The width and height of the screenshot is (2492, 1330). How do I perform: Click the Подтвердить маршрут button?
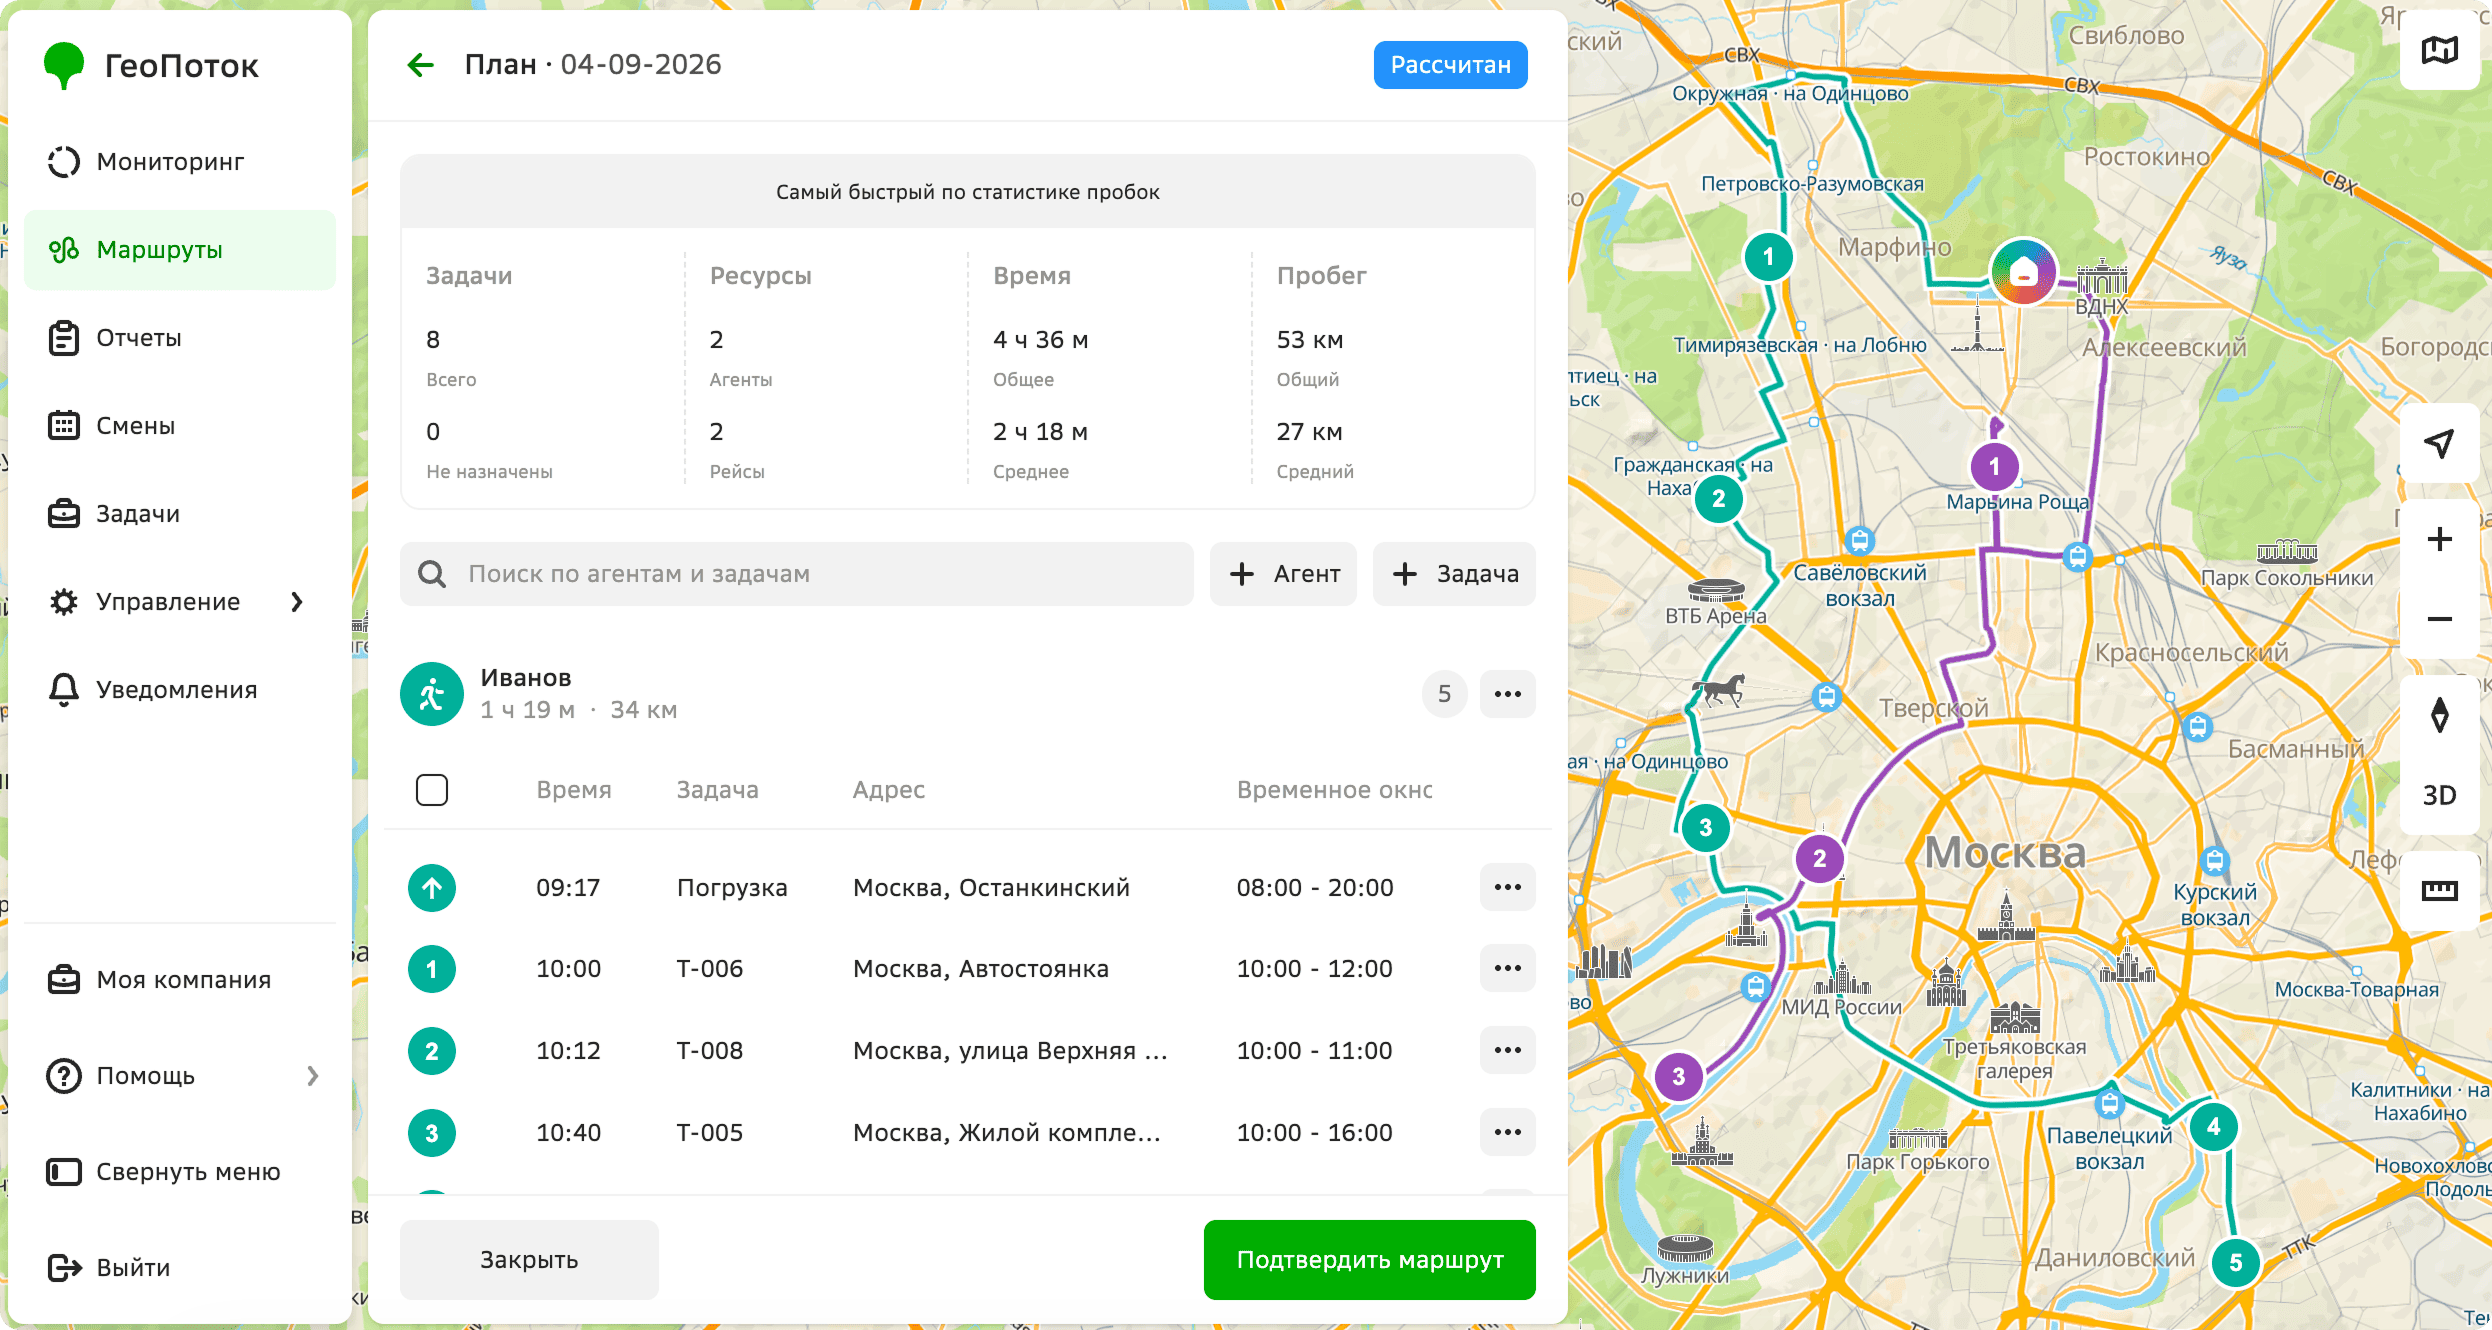(1369, 1260)
